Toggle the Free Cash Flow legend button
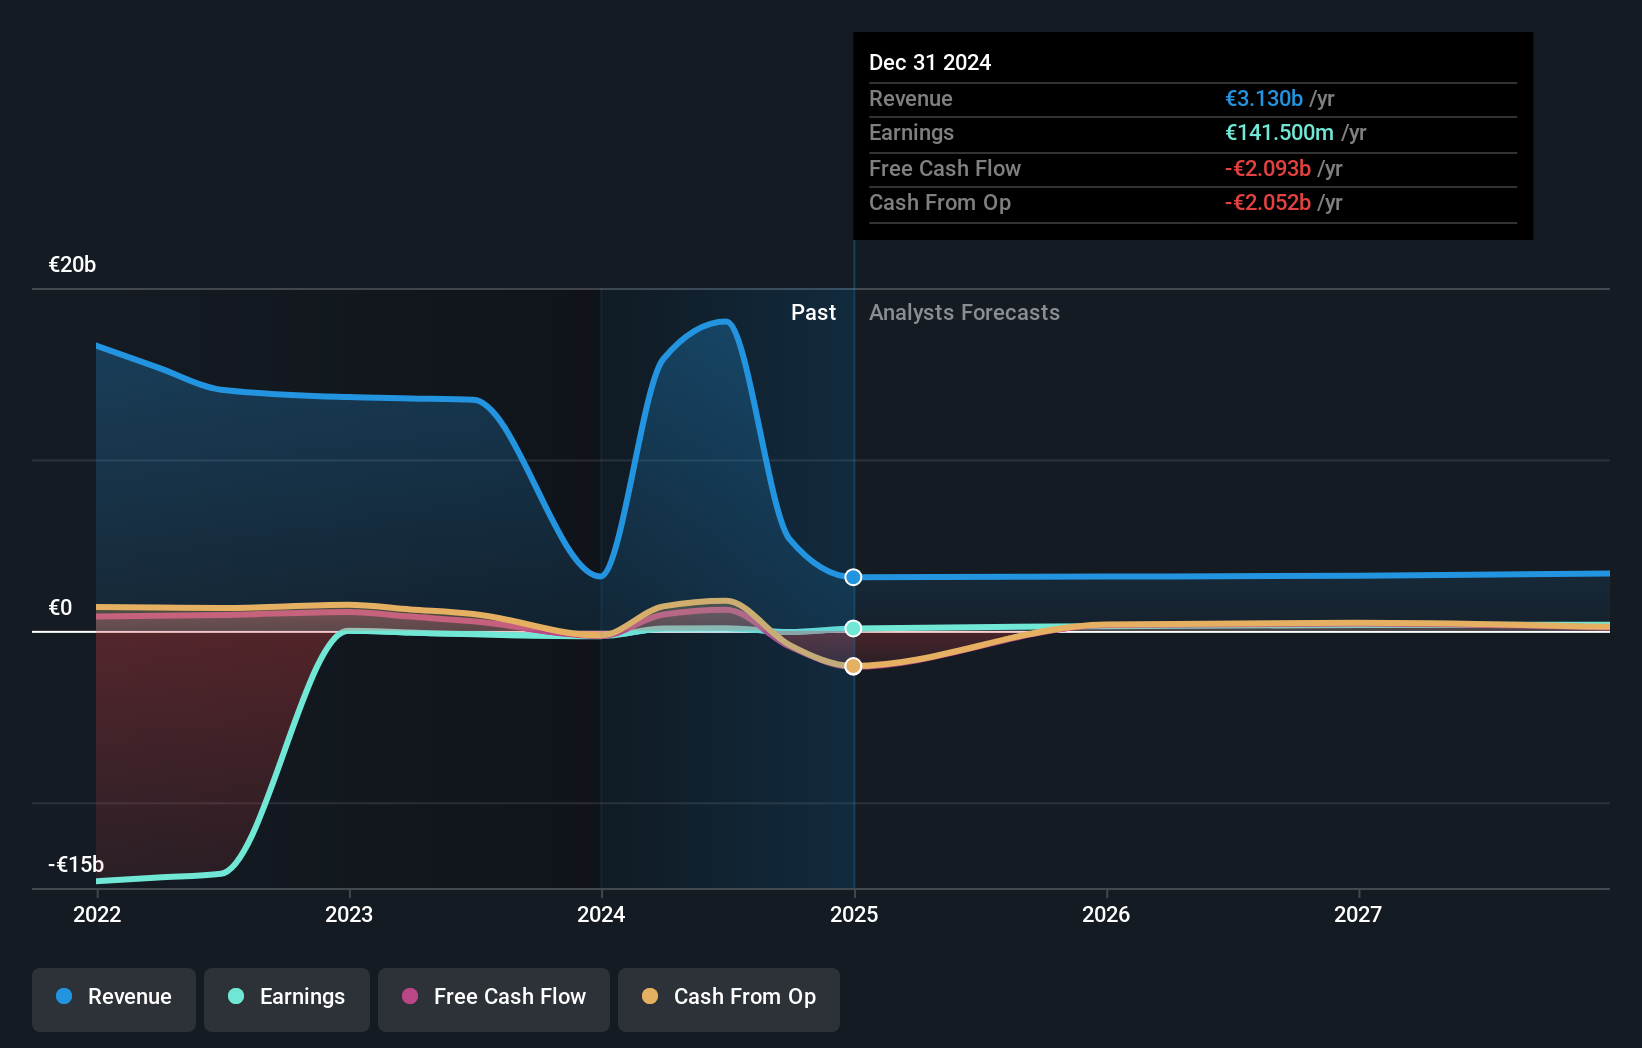1642x1048 pixels. coord(494,999)
